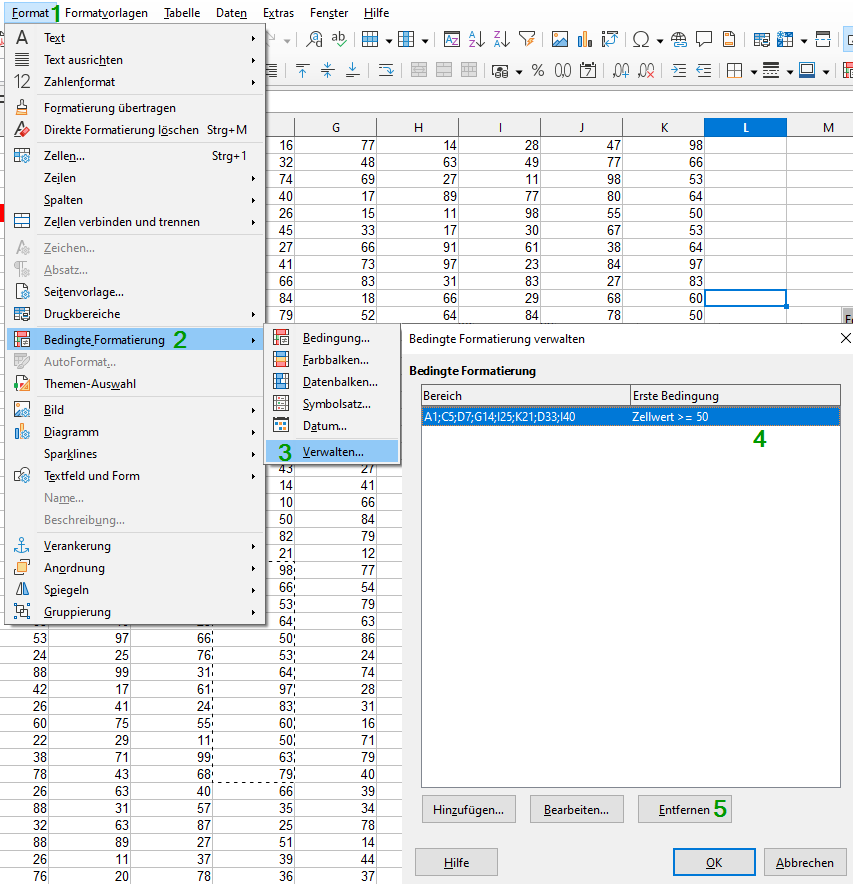Choose the Farbbalken... menu entry
853x884 pixels.
pos(335,360)
